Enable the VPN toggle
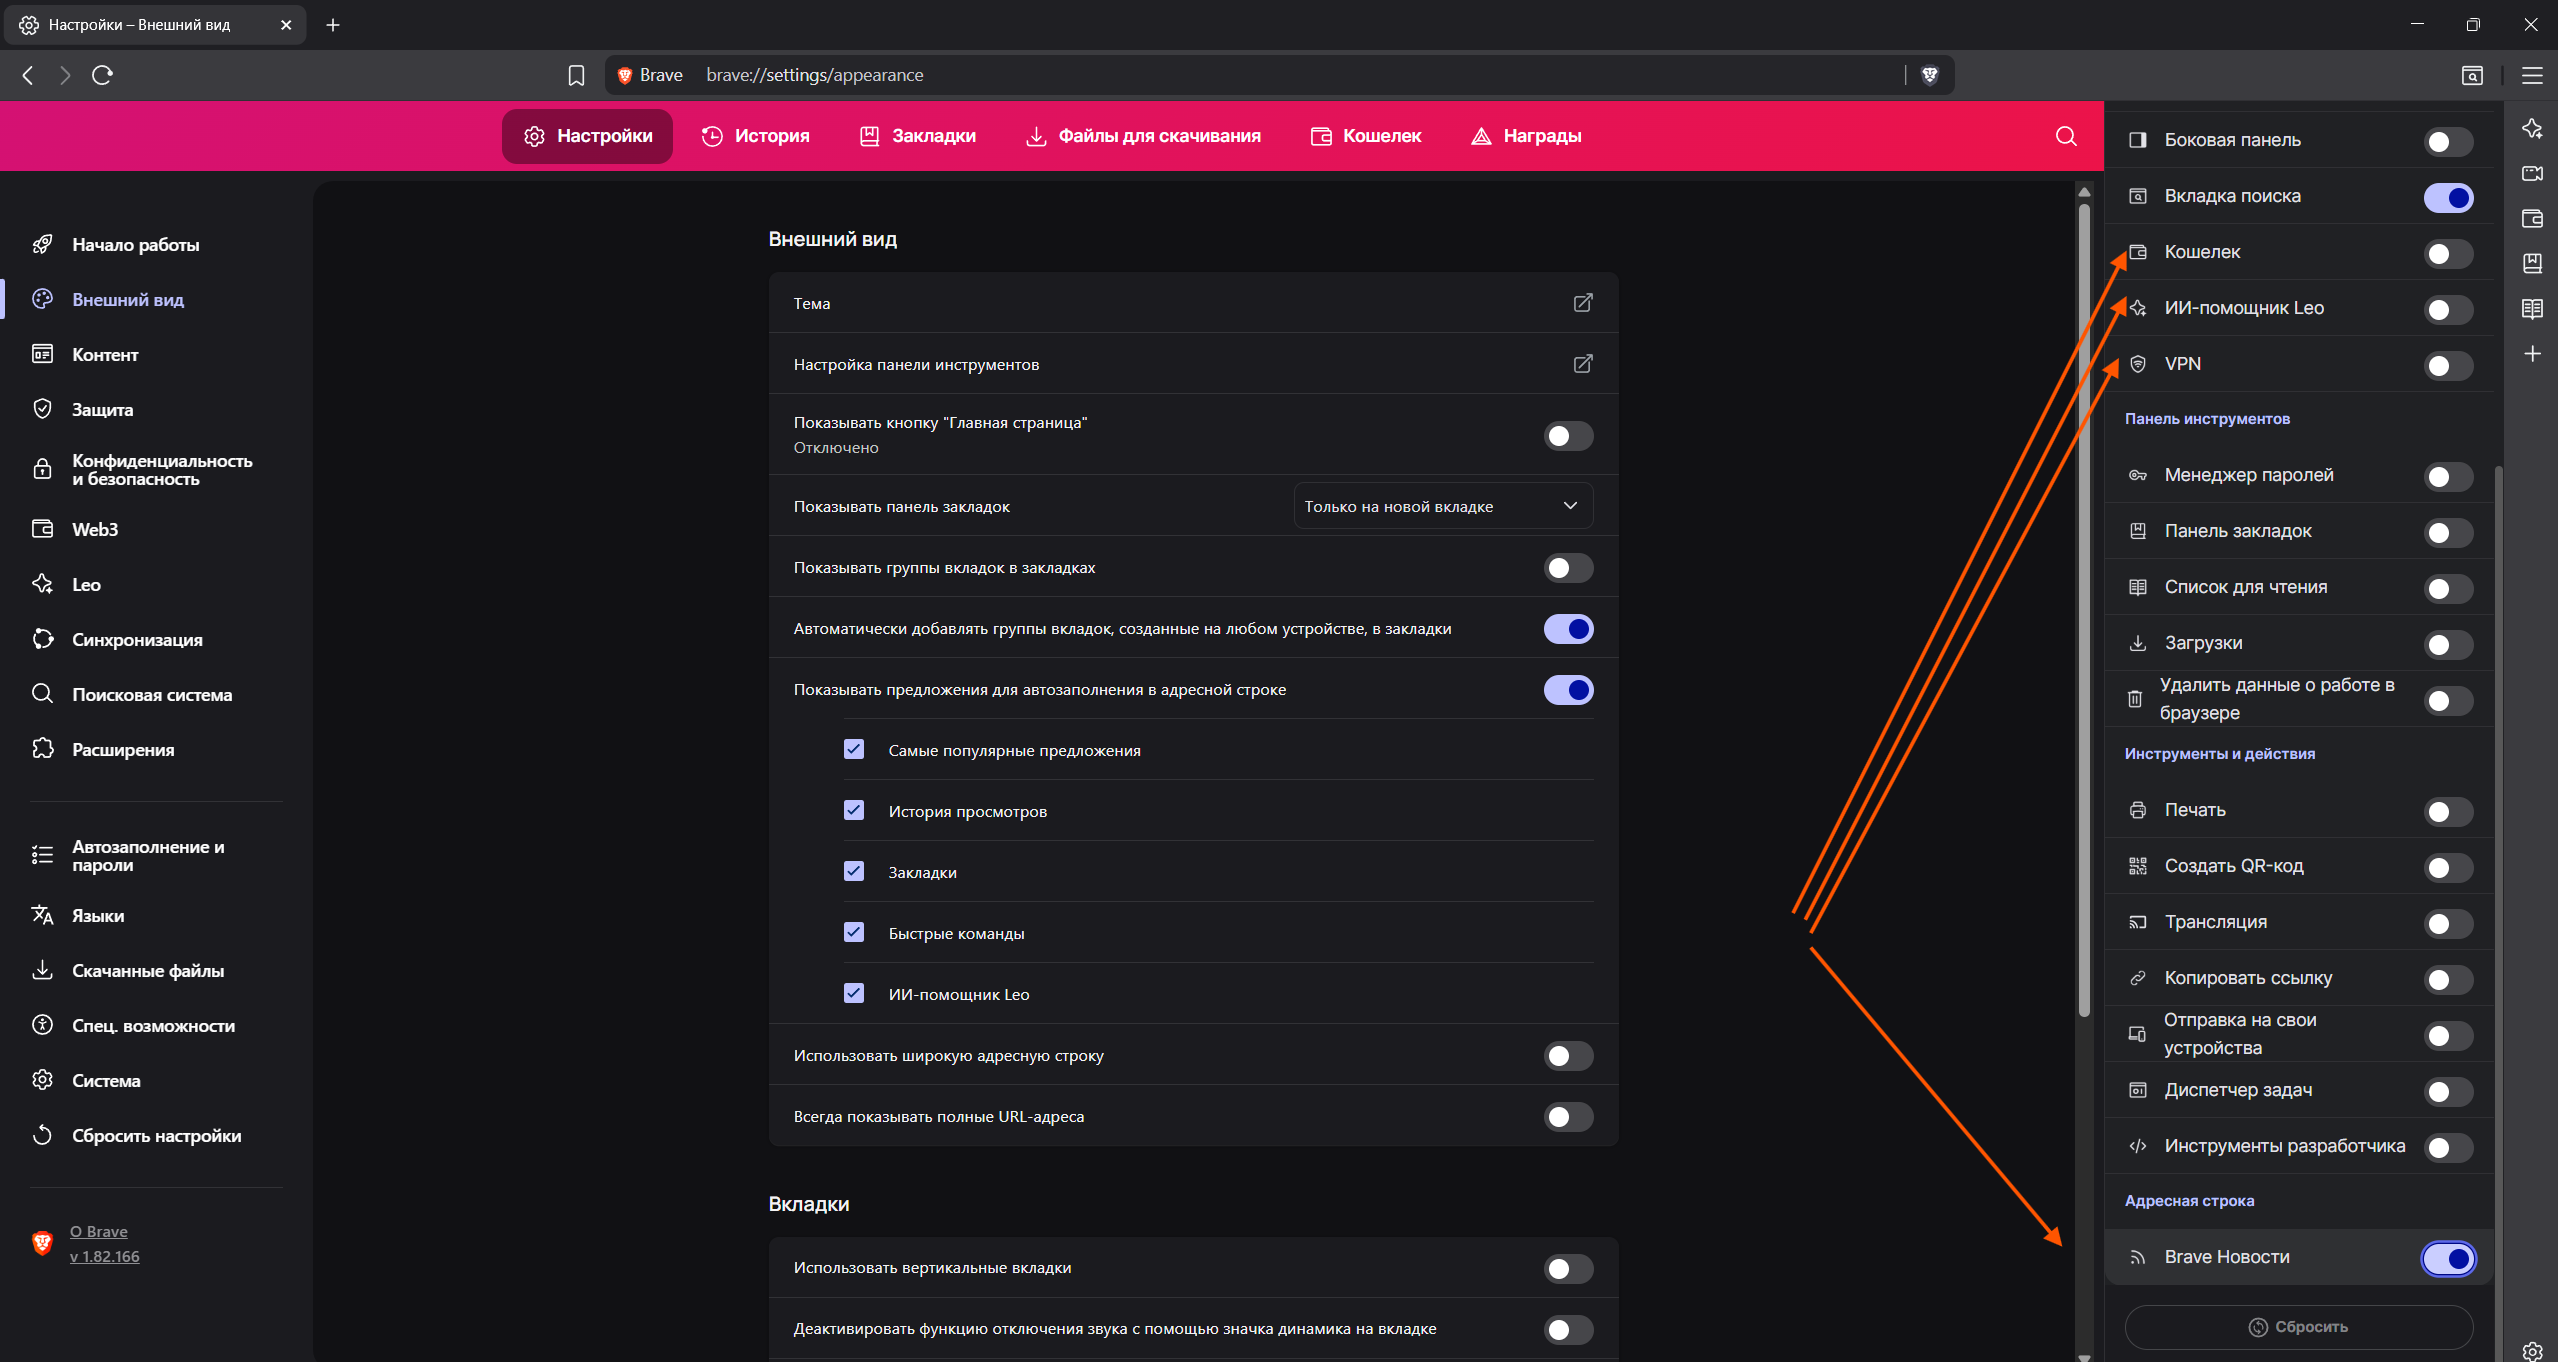The width and height of the screenshot is (2558, 1362). pos(2447,365)
